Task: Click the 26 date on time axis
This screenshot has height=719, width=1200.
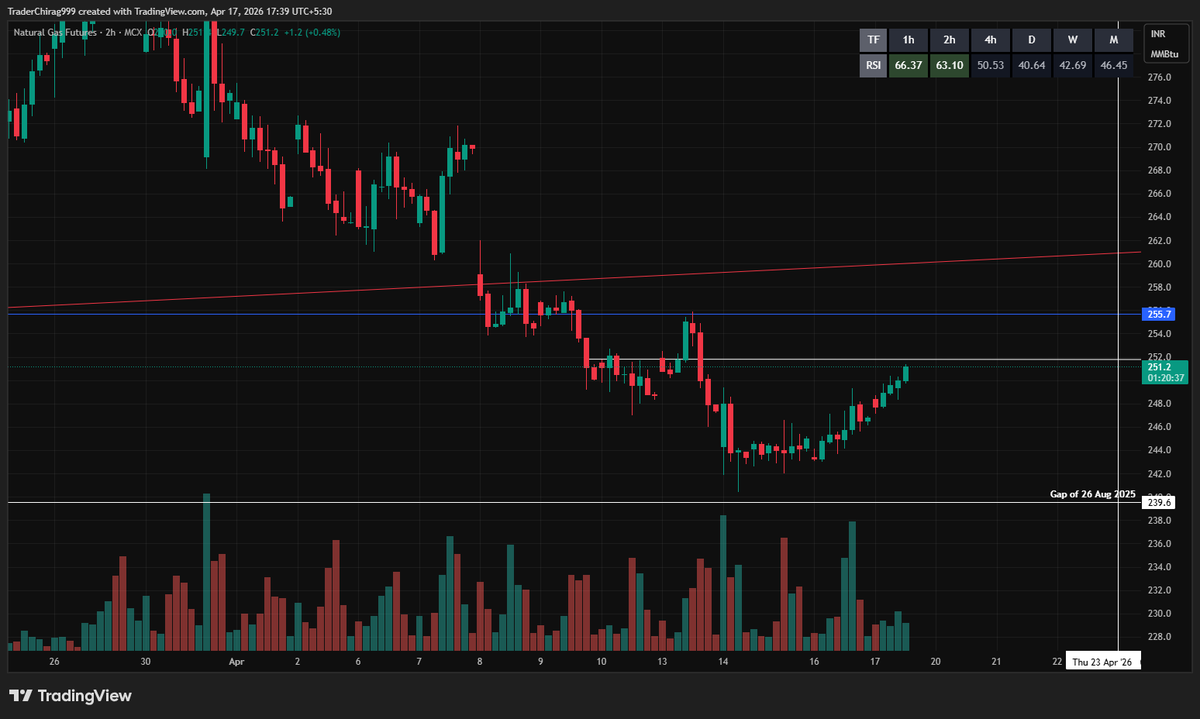Action: [54, 662]
